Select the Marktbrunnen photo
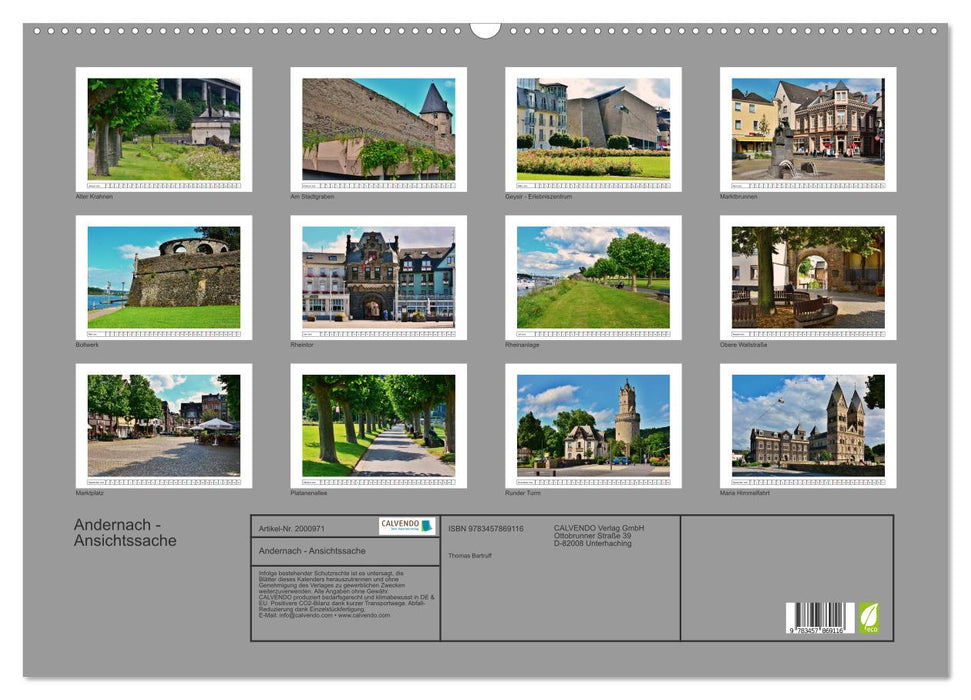971x700 pixels. coord(808,129)
